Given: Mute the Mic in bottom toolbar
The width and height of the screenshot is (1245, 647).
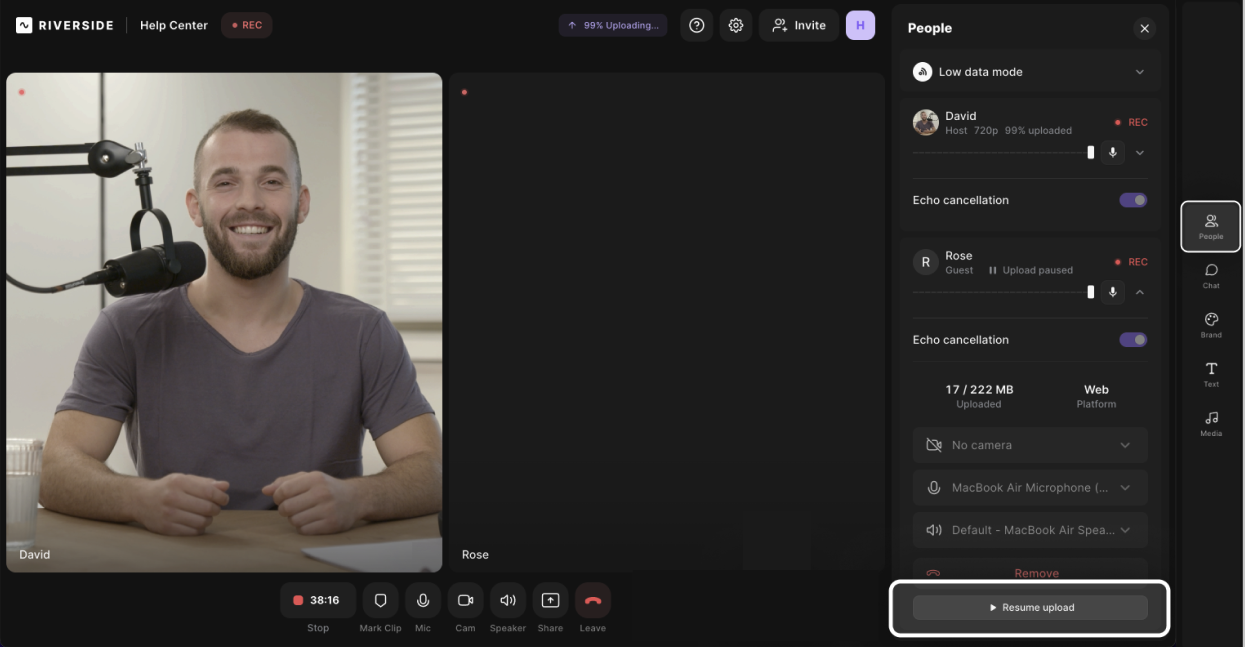Looking at the screenshot, I should click(x=423, y=600).
